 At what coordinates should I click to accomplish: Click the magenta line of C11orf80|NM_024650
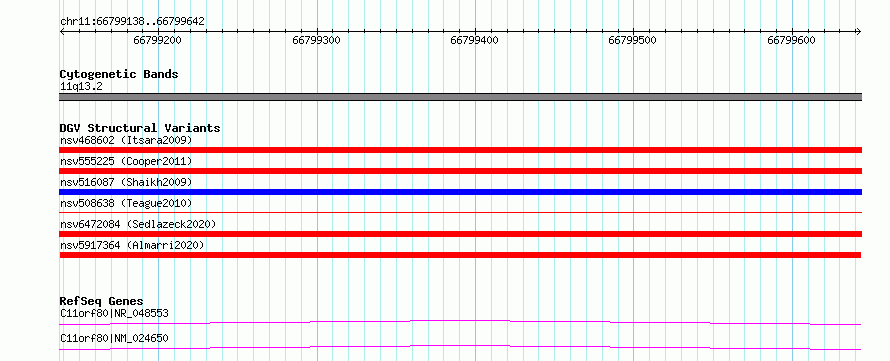460,347
